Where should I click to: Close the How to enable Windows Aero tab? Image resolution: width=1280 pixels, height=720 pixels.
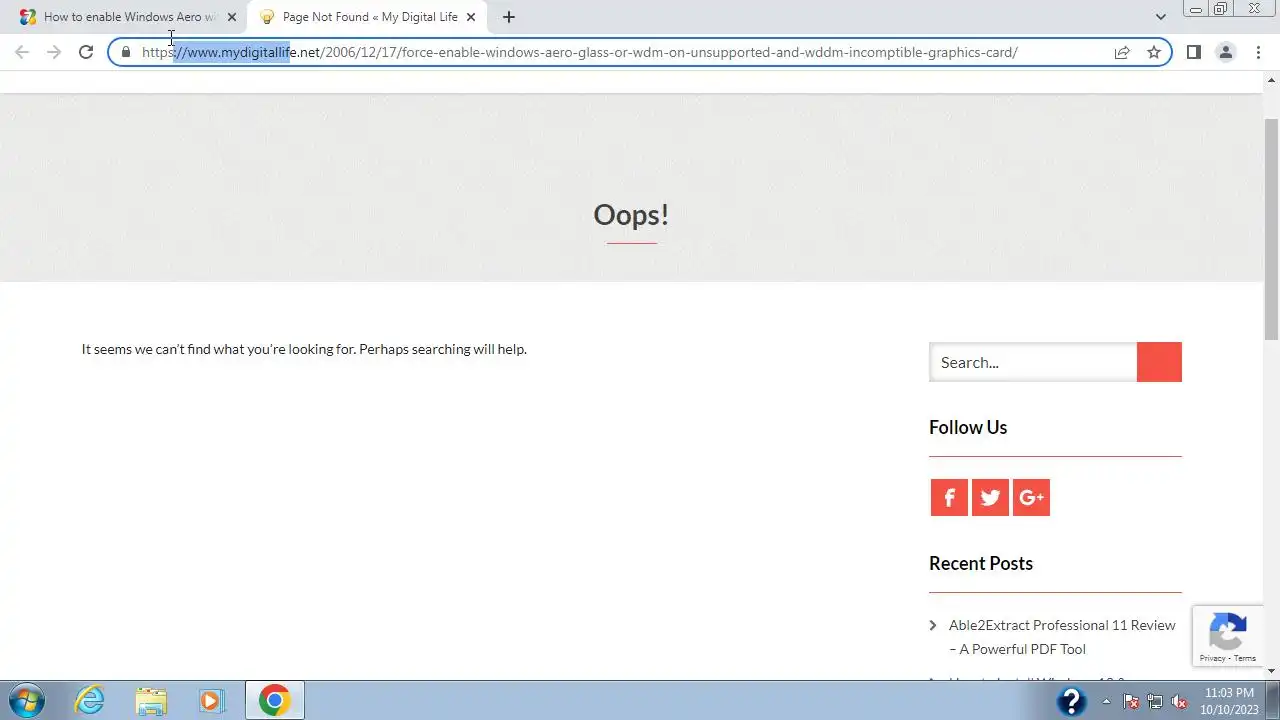[232, 17]
